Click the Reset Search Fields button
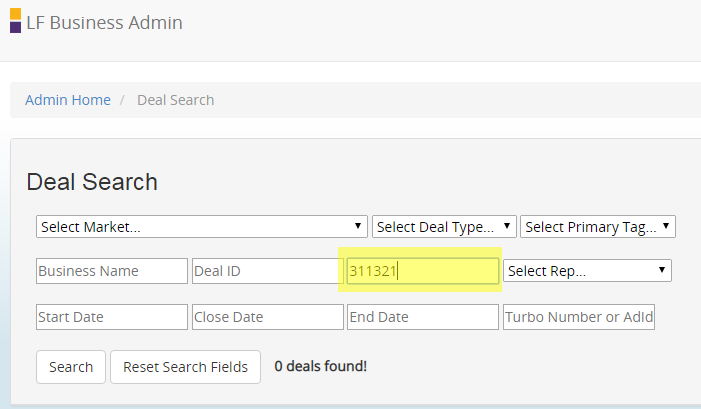The width and height of the screenshot is (701, 409). 186,367
